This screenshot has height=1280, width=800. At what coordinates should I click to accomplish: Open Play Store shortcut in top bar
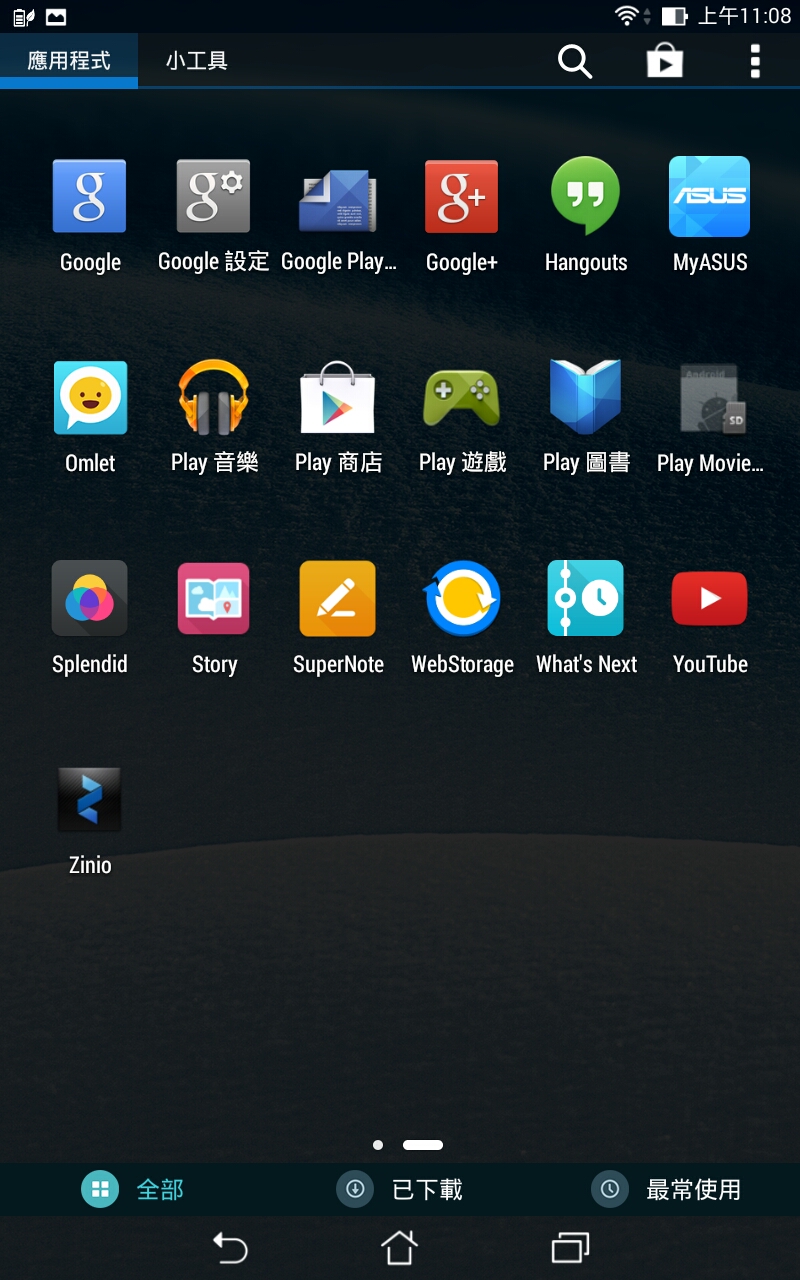tap(665, 61)
